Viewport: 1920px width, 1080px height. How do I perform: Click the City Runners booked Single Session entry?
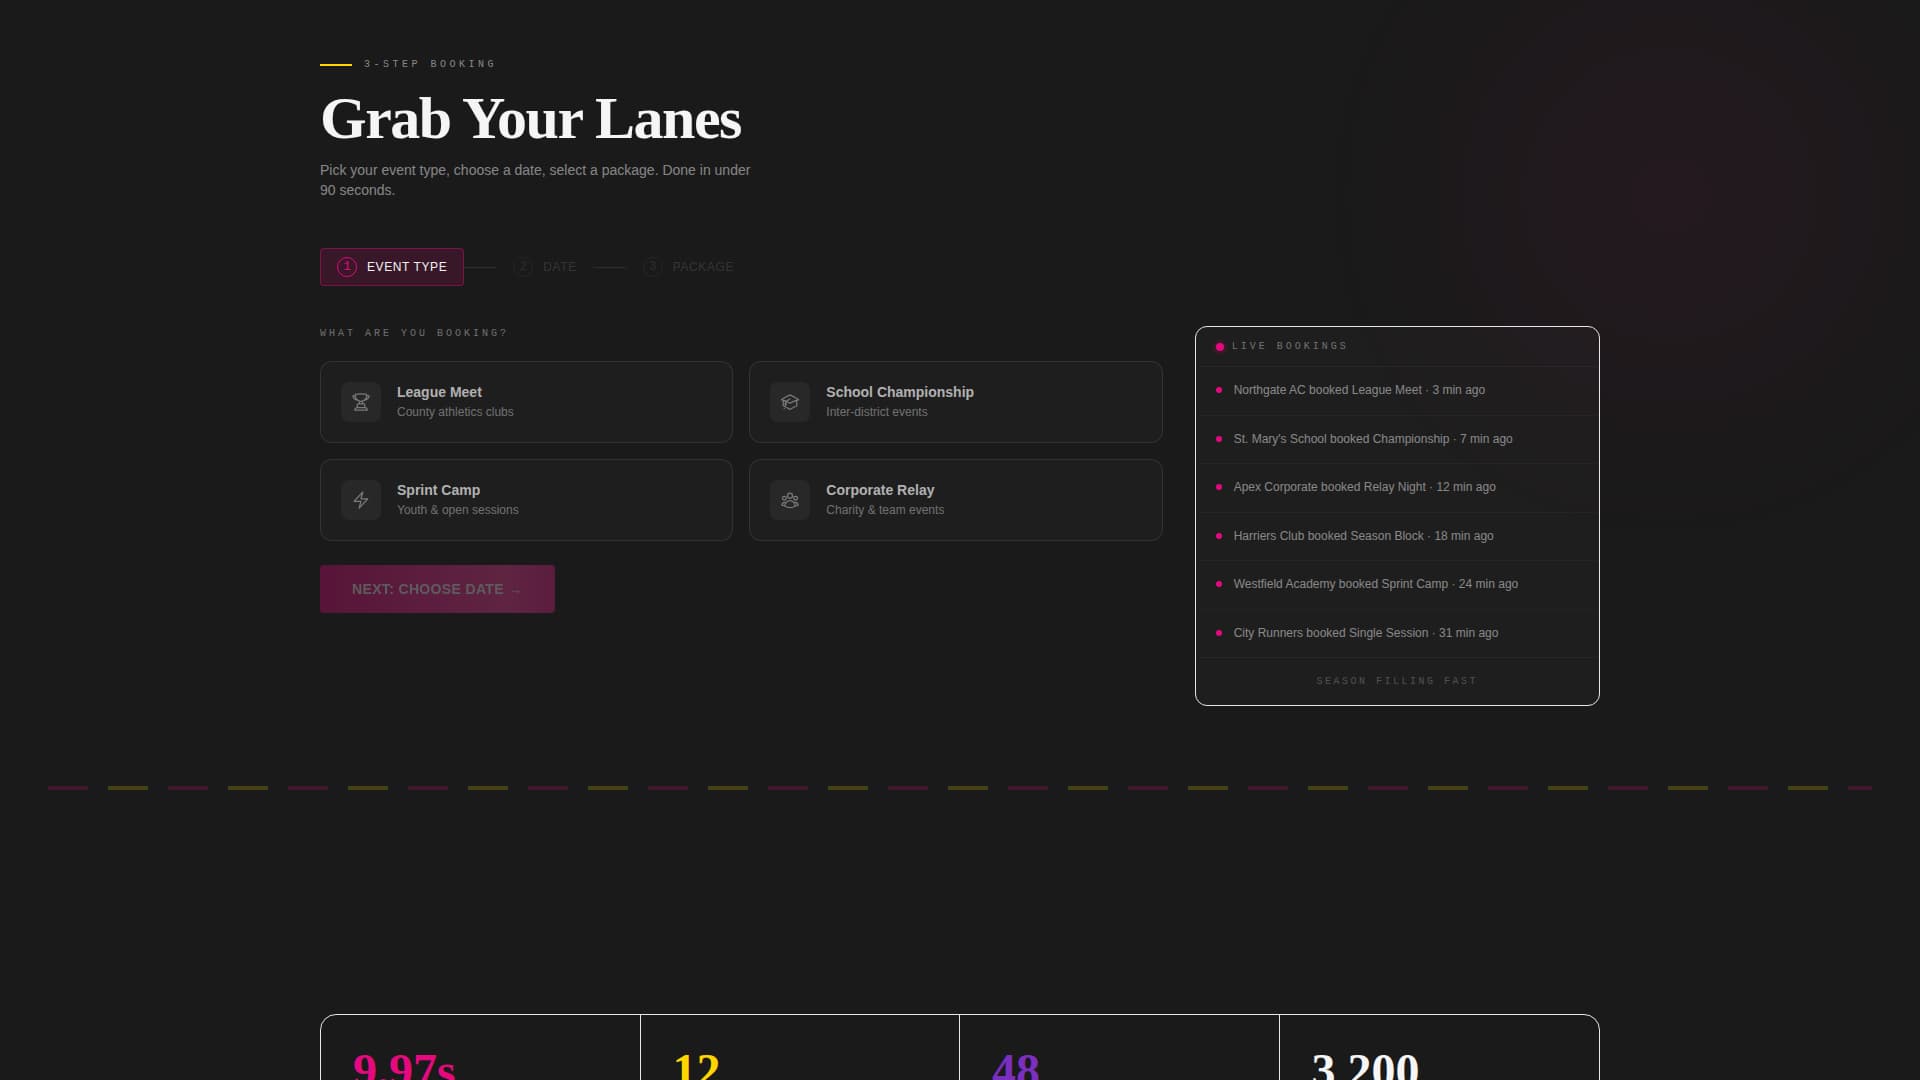[1397, 633]
